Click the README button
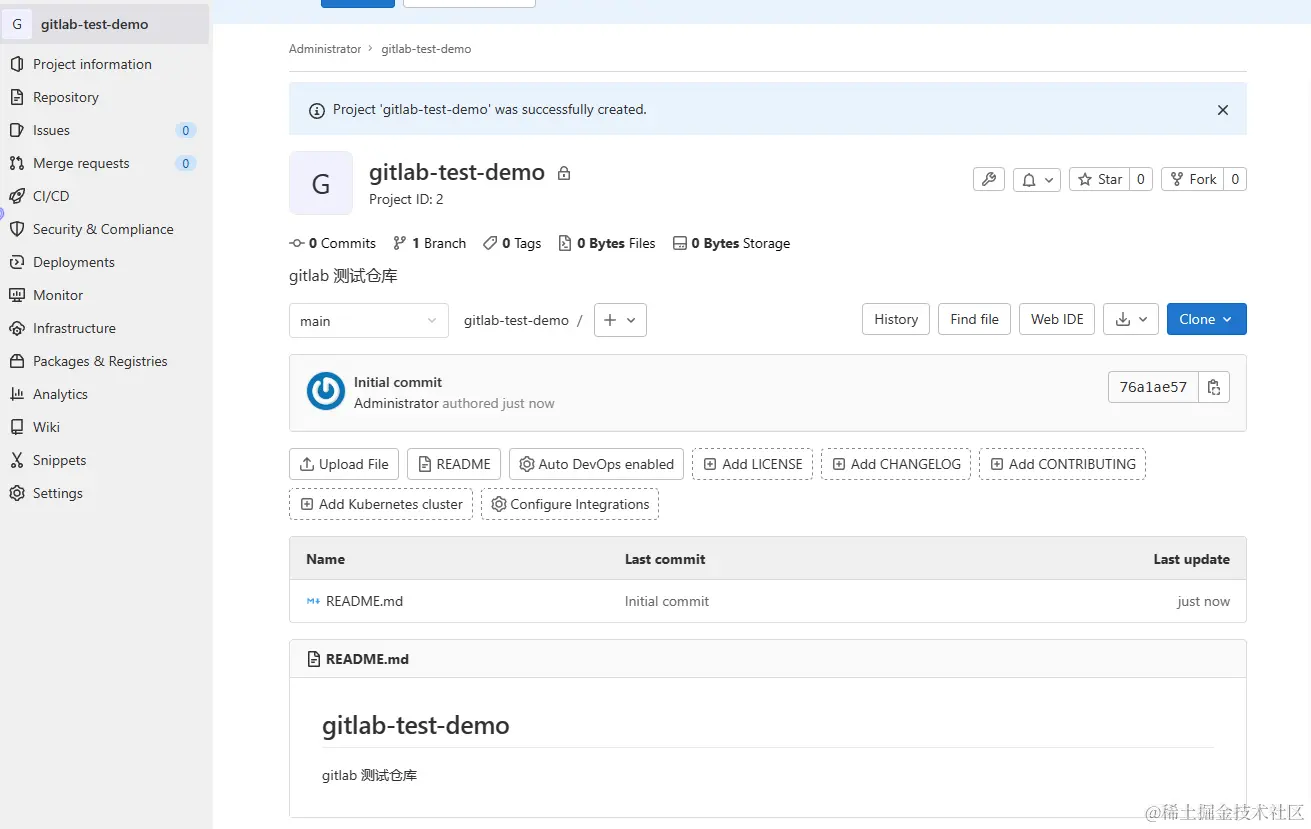The width and height of the screenshot is (1311, 829). click(x=454, y=464)
